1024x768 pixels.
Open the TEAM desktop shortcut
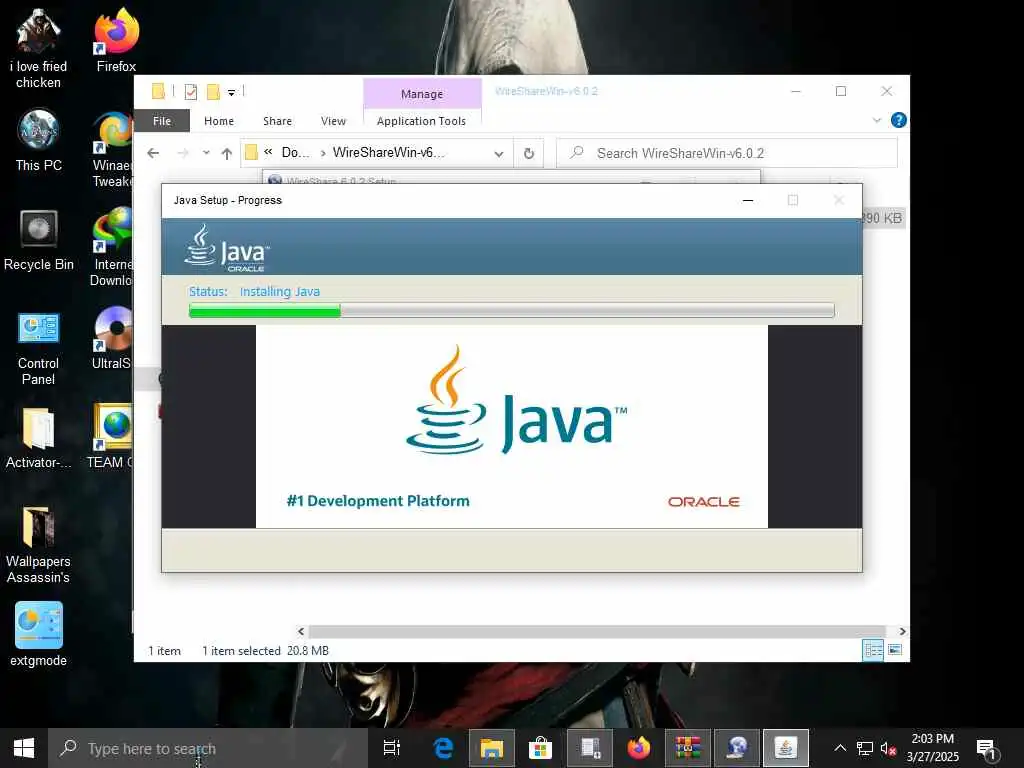point(111,436)
